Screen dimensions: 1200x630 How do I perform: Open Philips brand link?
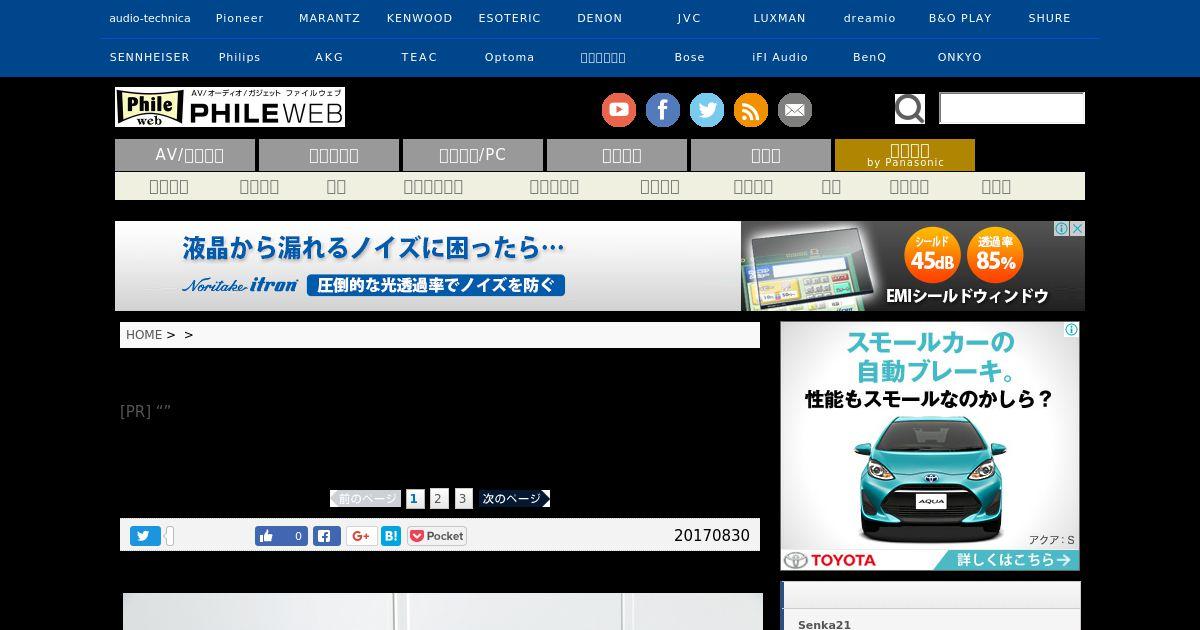point(240,57)
